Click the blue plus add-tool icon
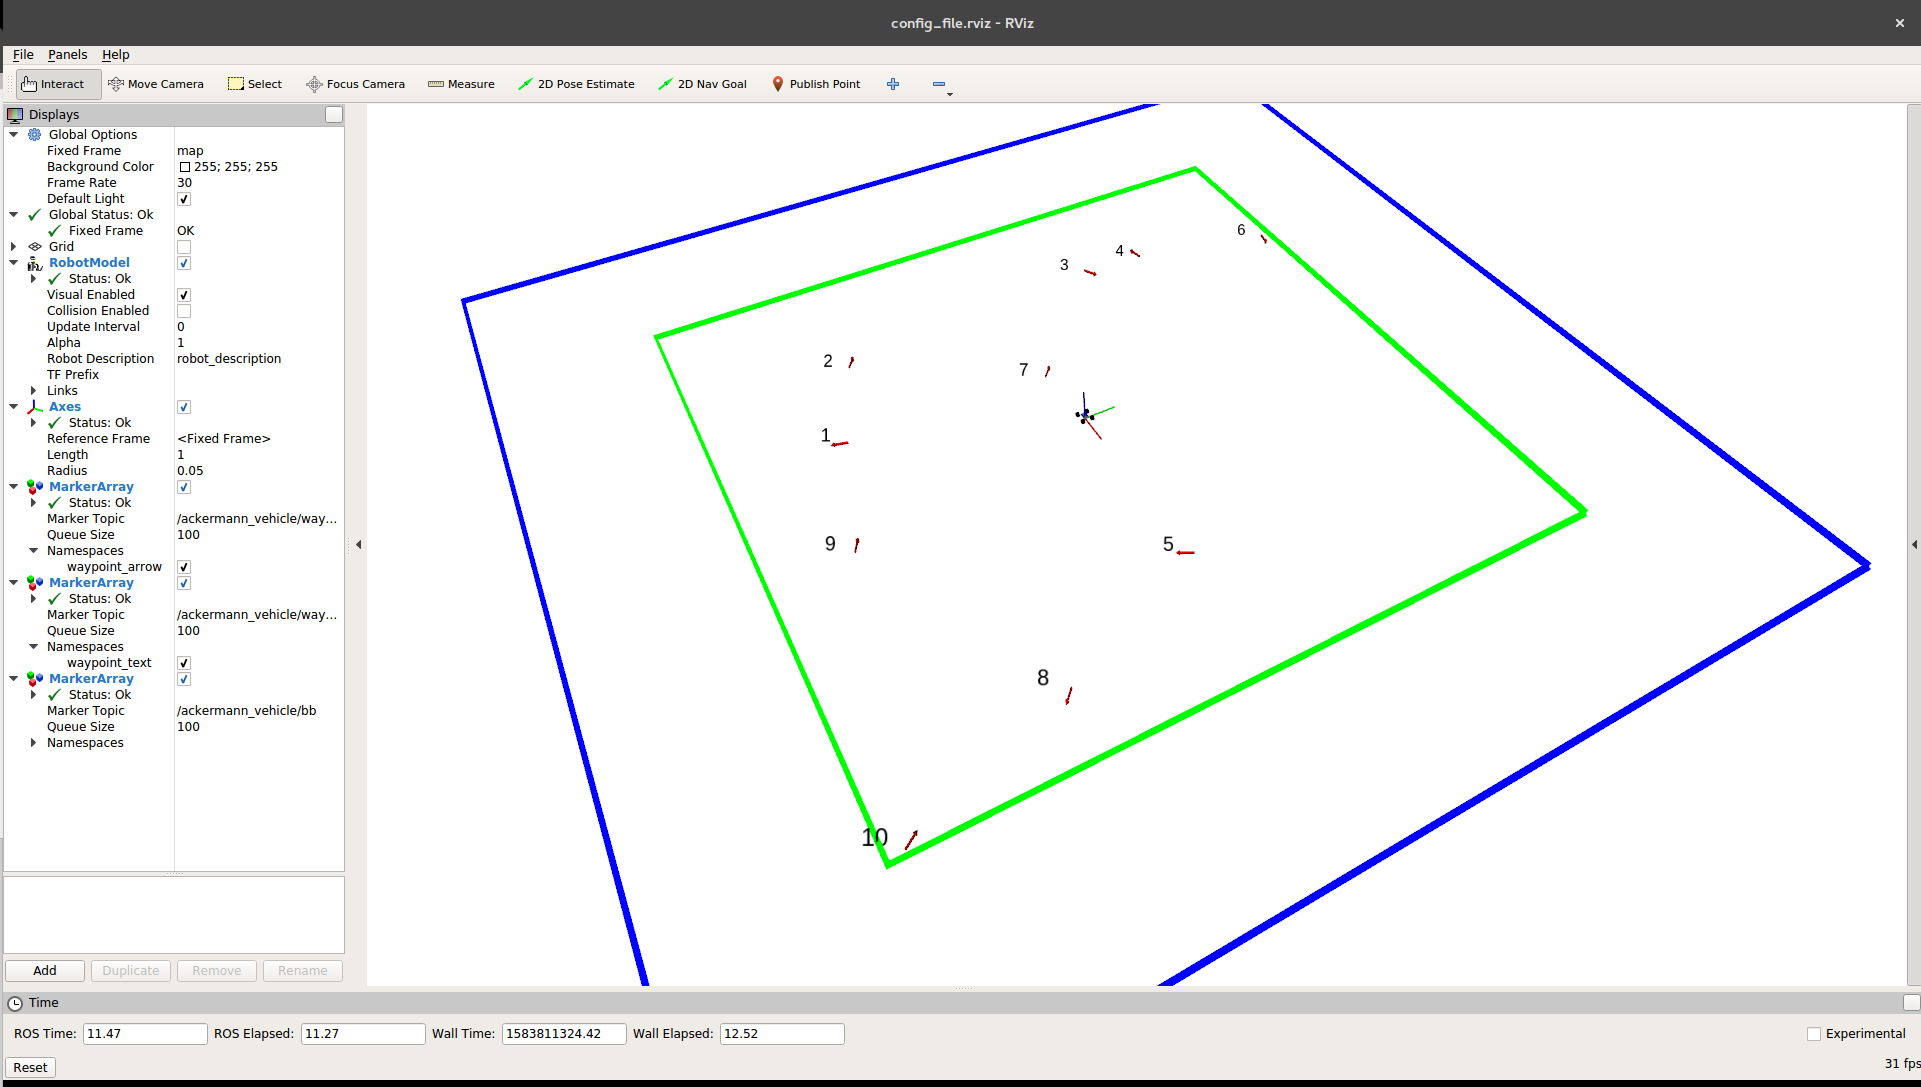1921x1087 pixels. coord(893,84)
